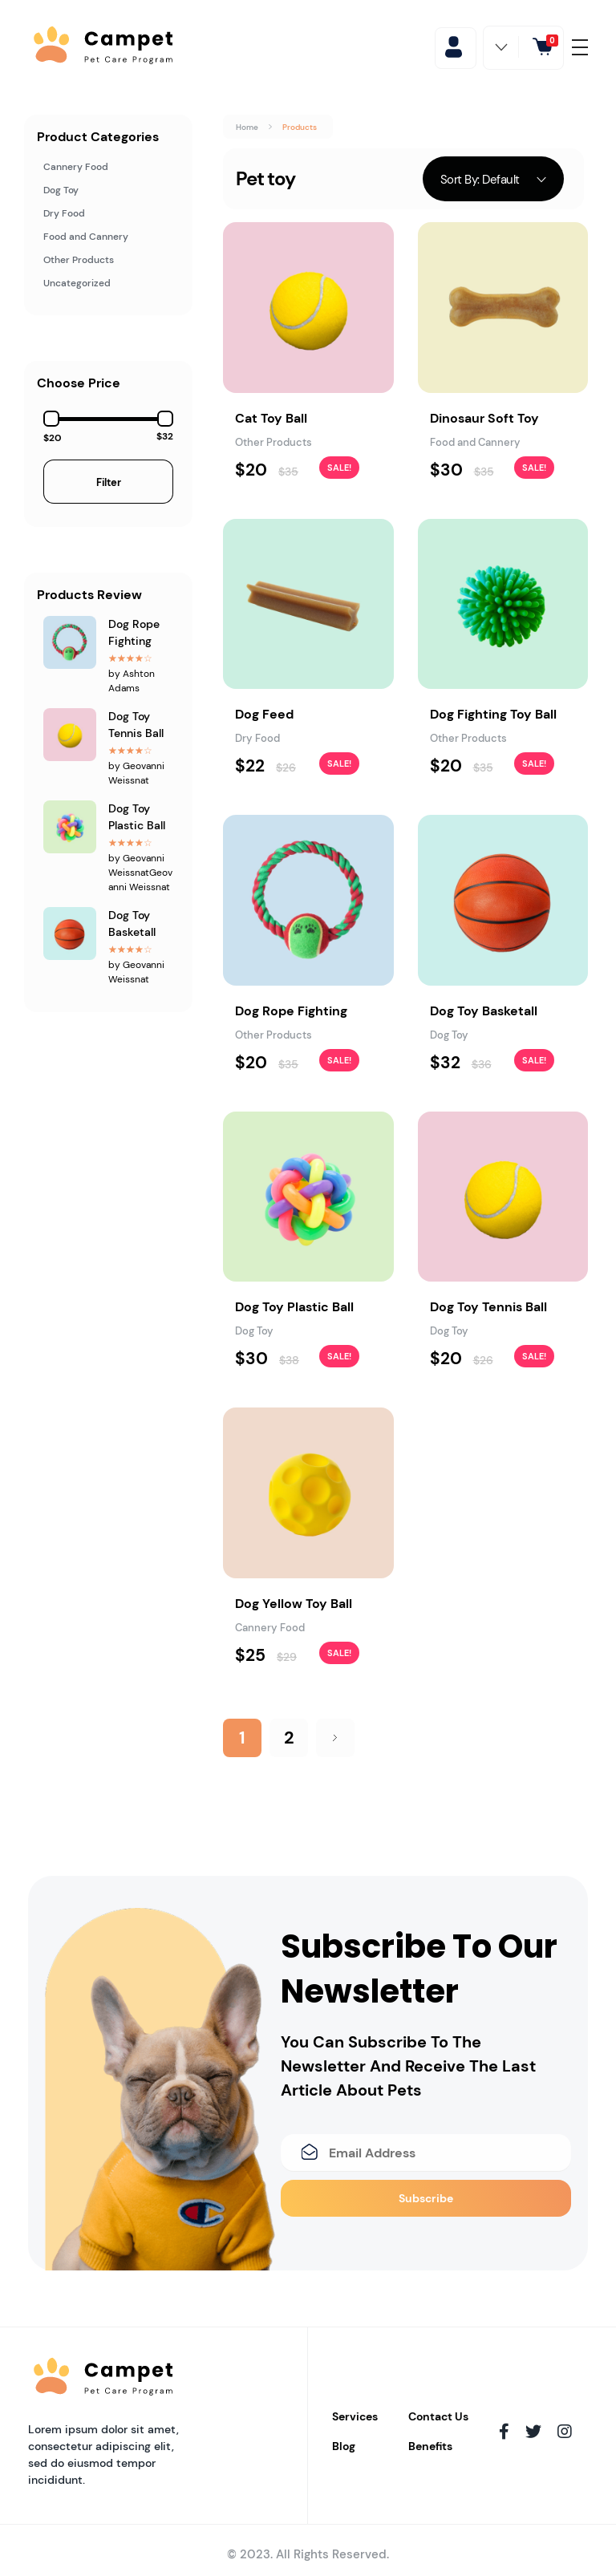Open the Twitter icon in footer
The height and width of the screenshot is (2576, 616).
coord(533,2431)
